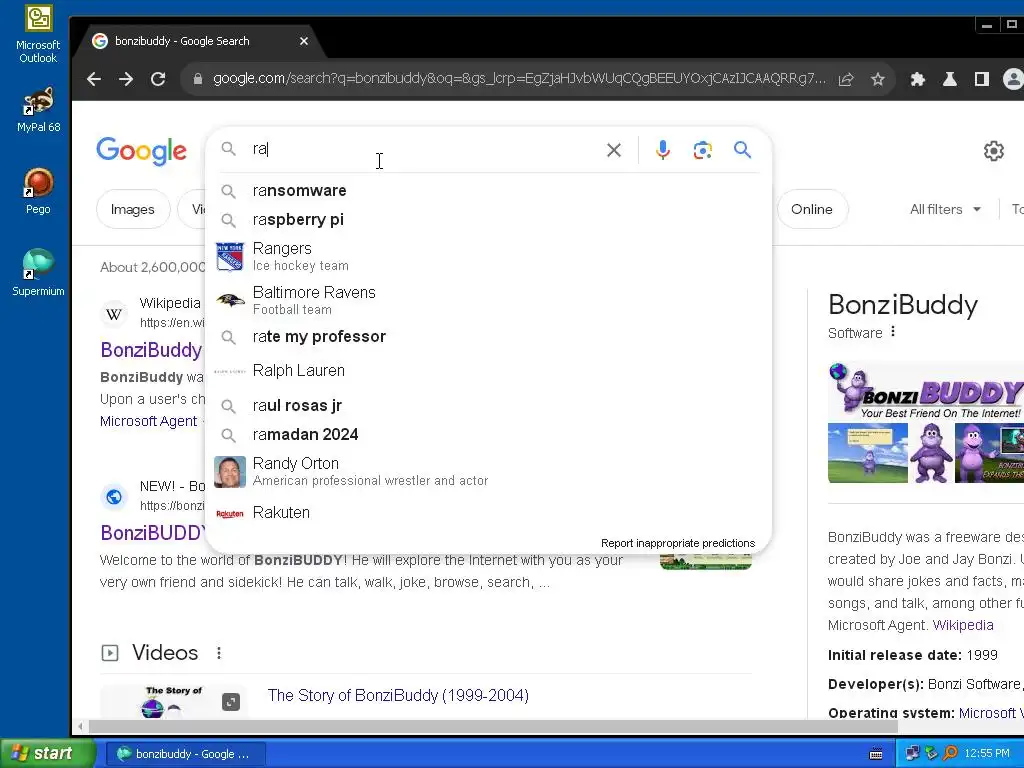Toggle the browser side panel icon
Viewport: 1024px width, 768px height.
pos(982,79)
